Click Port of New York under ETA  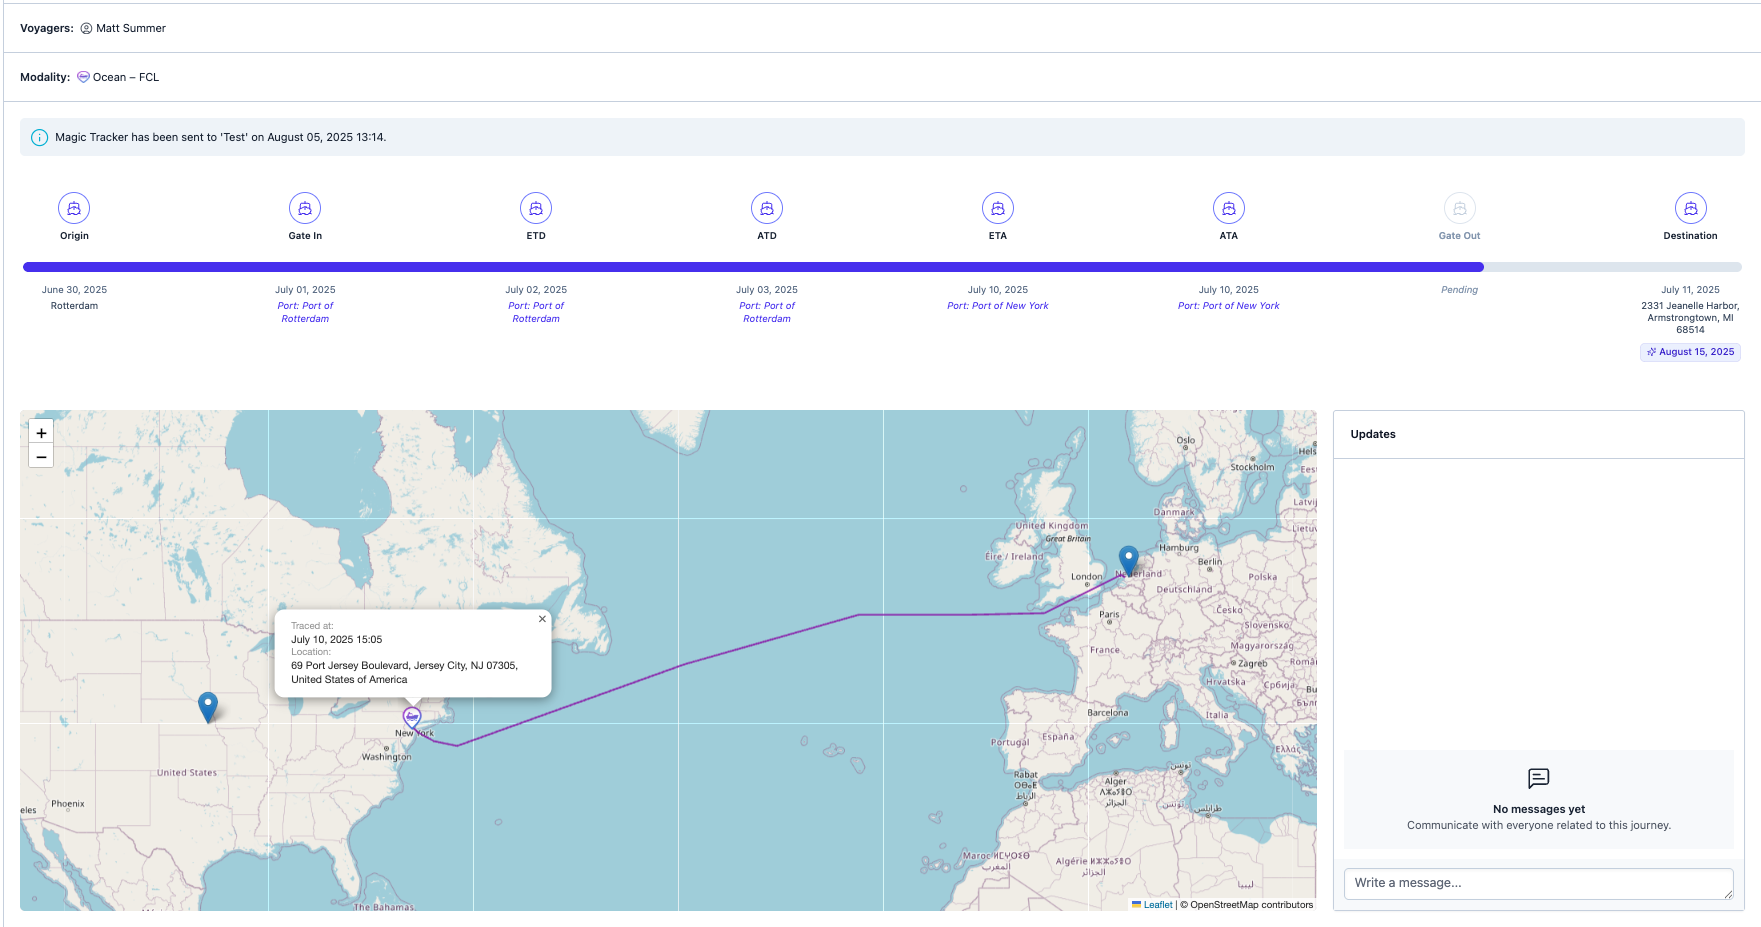(998, 306)
